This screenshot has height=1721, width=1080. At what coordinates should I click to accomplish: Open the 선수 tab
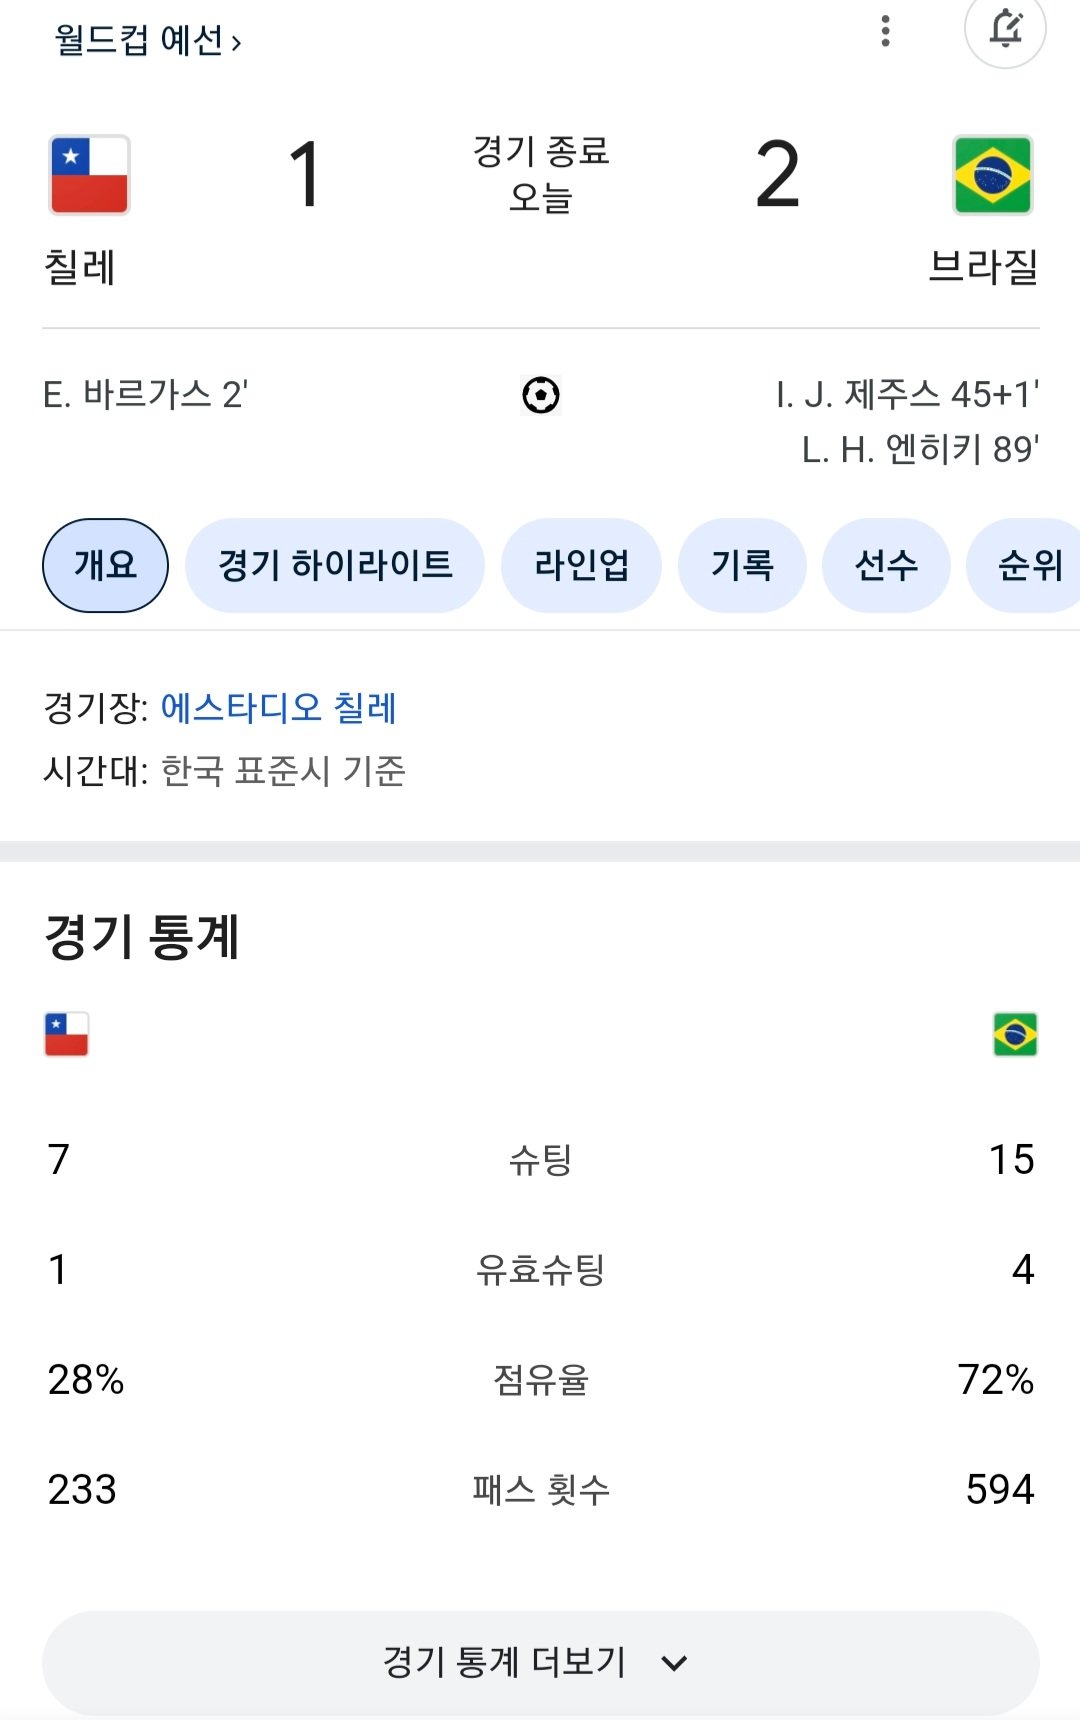click(x=886, y=565)
